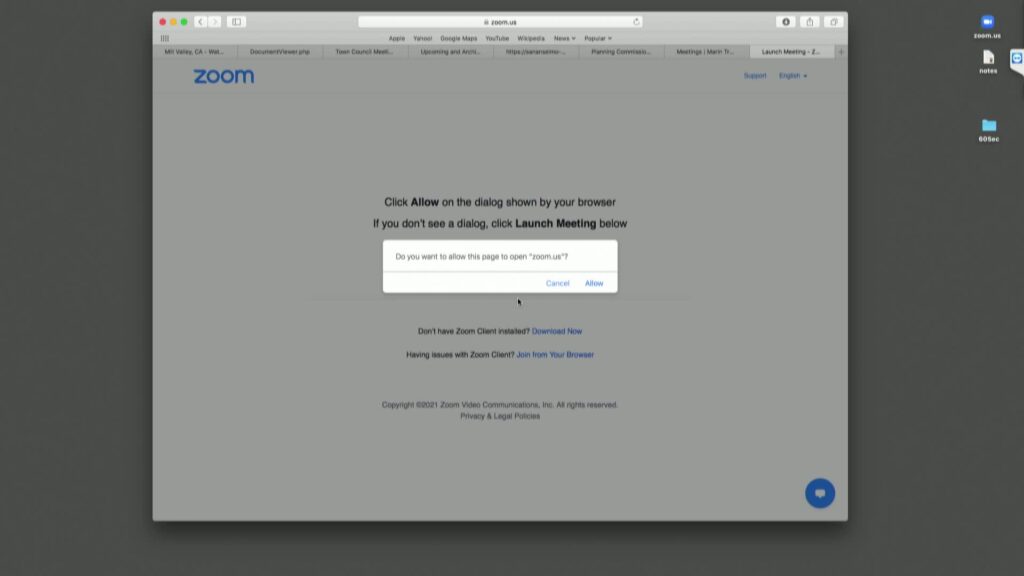Open the Google Maps bookmark

(458, 39)
